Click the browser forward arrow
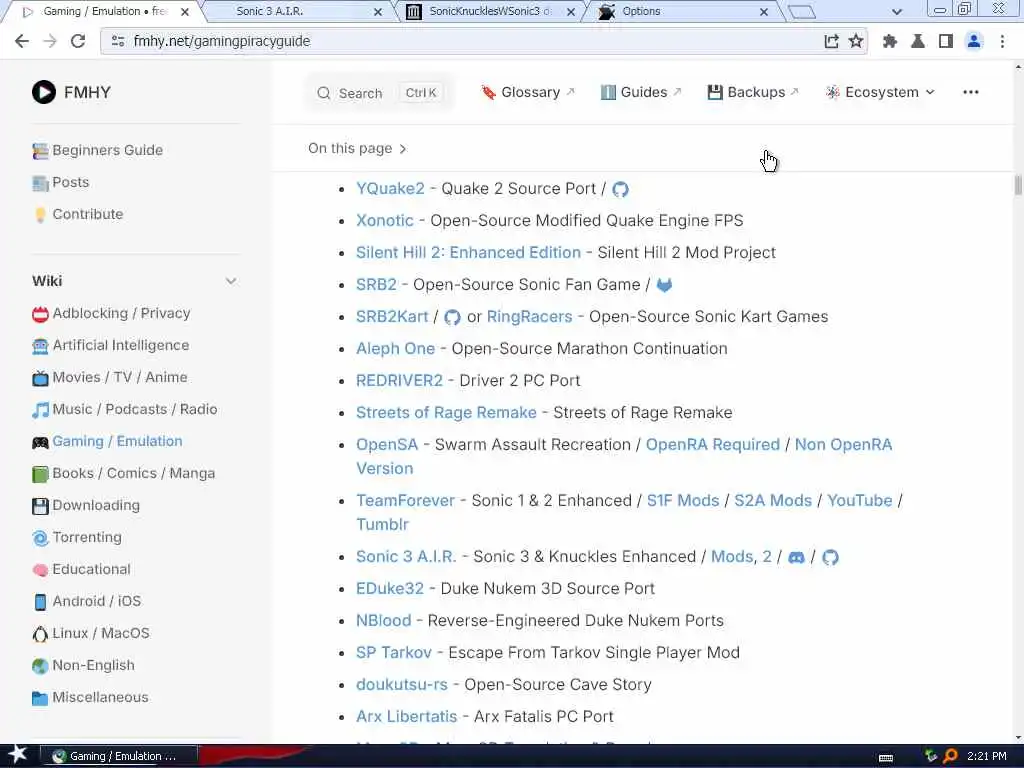 click(x=50, y=41)
